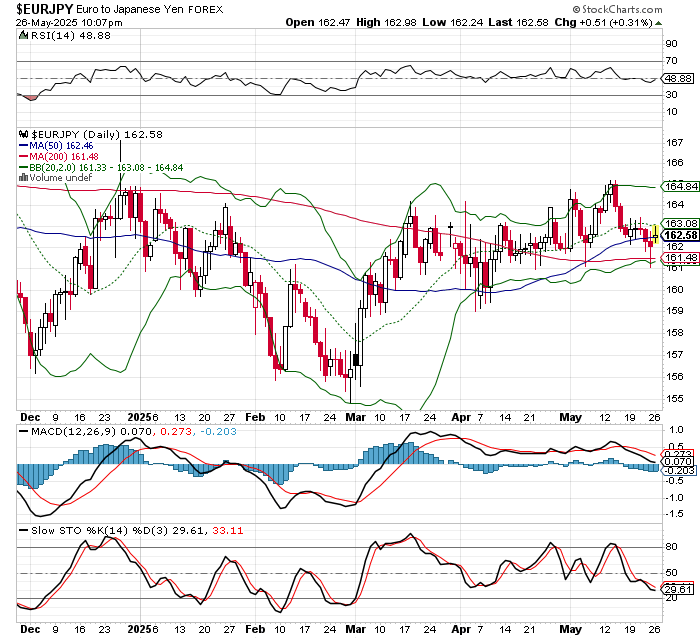Click the -1.5 MACD axis label
Screen dimensions: 700x639
pos(675,514)
